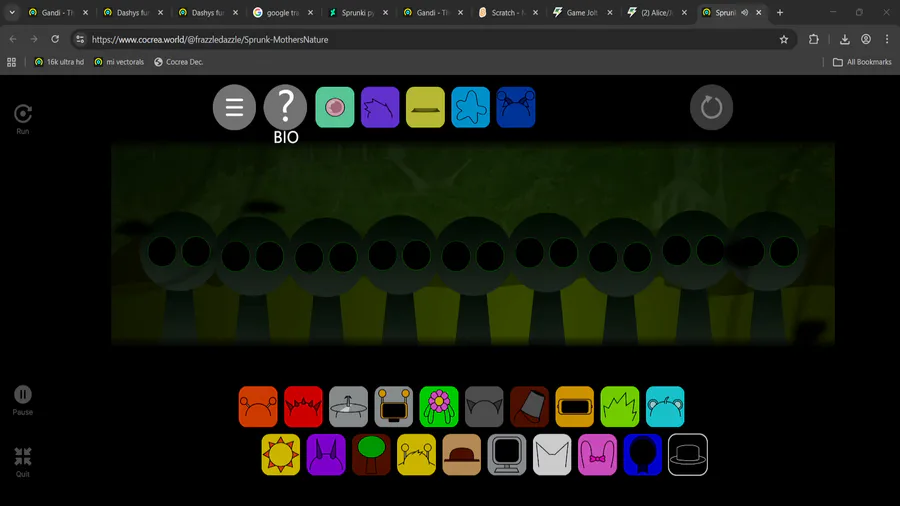Pick the cyan bear ears icon
Screen dimensions: 900x506
pyautogui.click(x=665, y=407)
